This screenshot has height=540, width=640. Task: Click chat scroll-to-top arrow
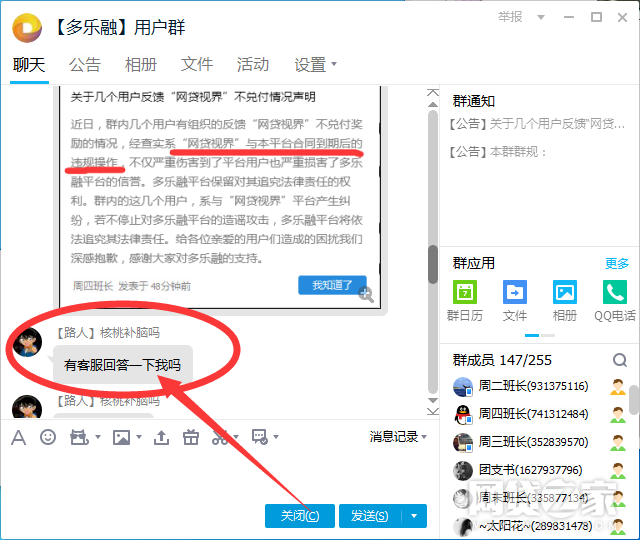pos(433,92)
